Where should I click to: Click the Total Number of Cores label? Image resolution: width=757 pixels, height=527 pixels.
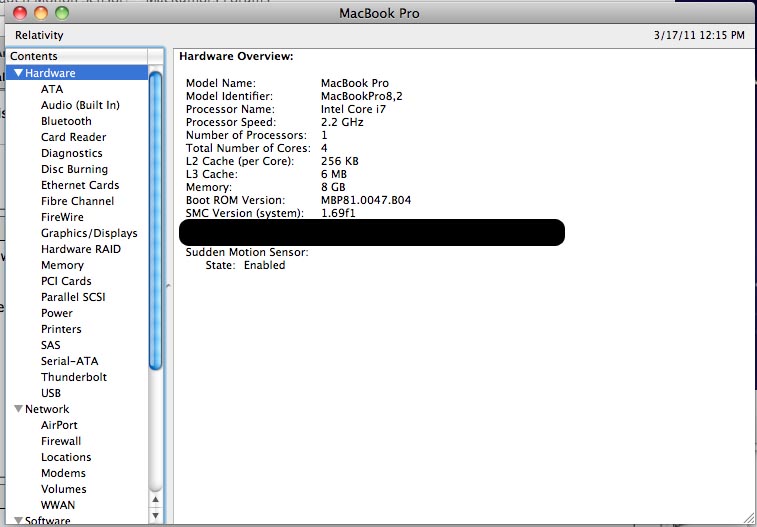(248, 148)
